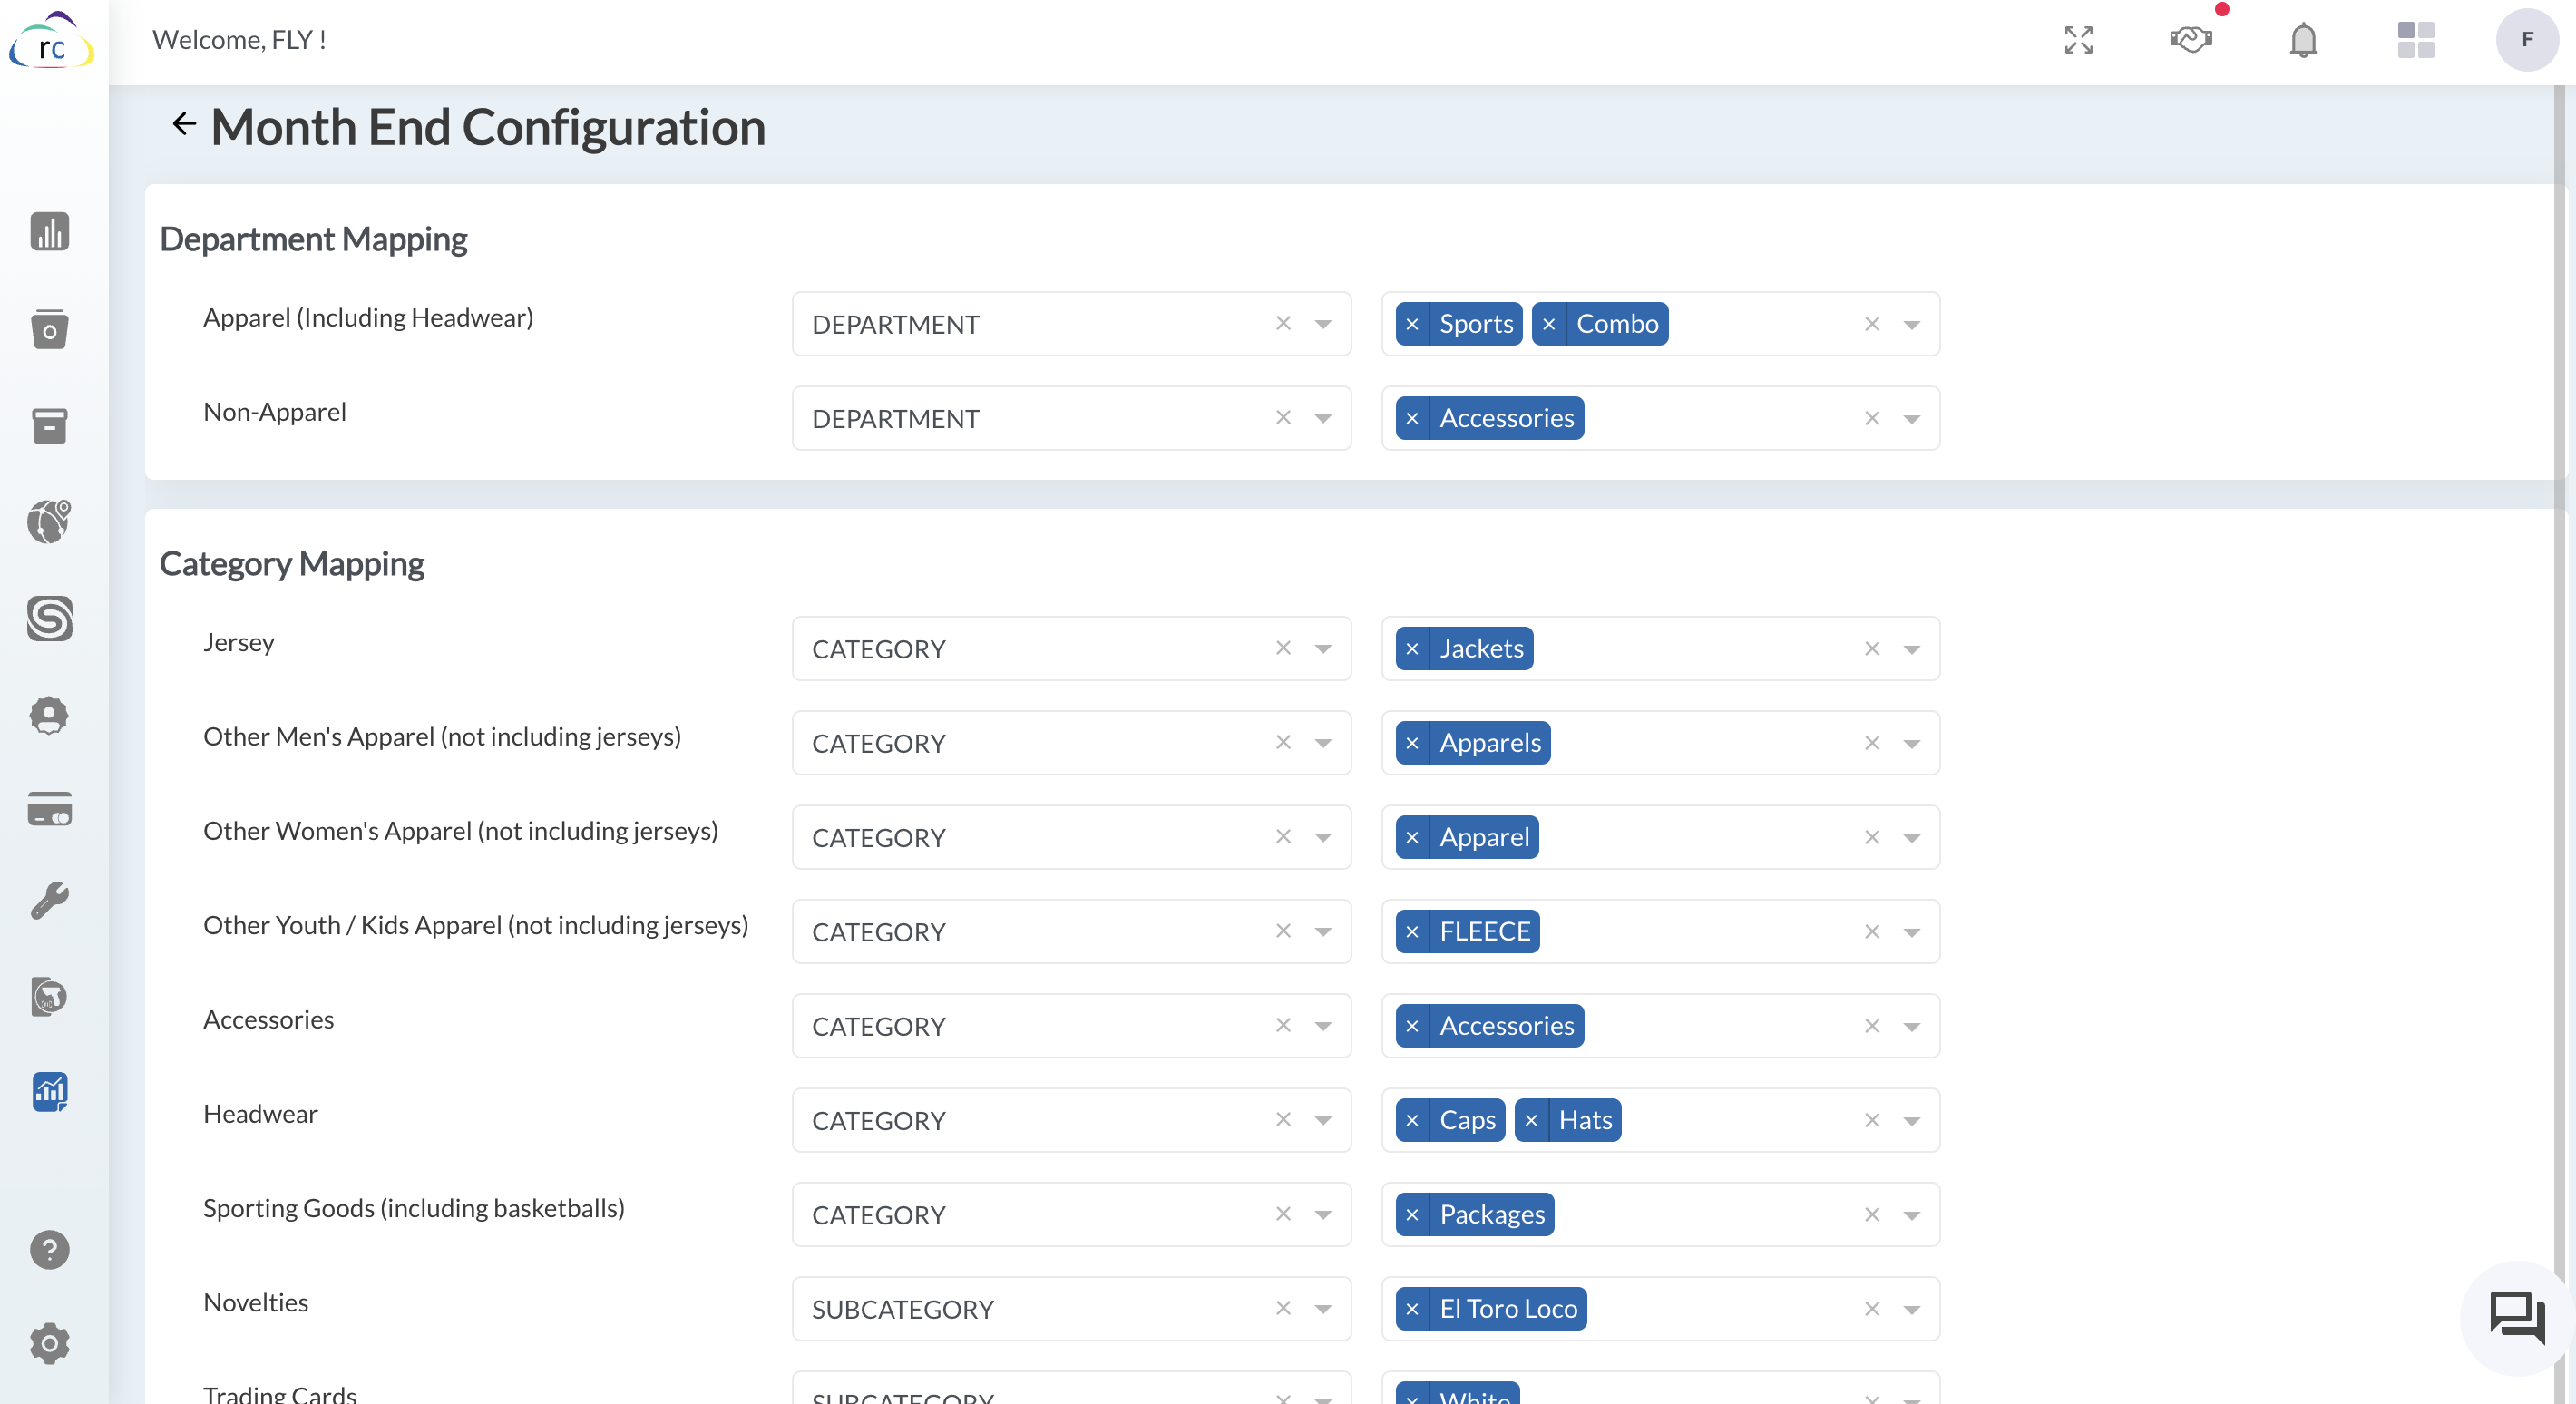Remove the FLEECE tag

pyautogui.click(x=1412, y=932)
